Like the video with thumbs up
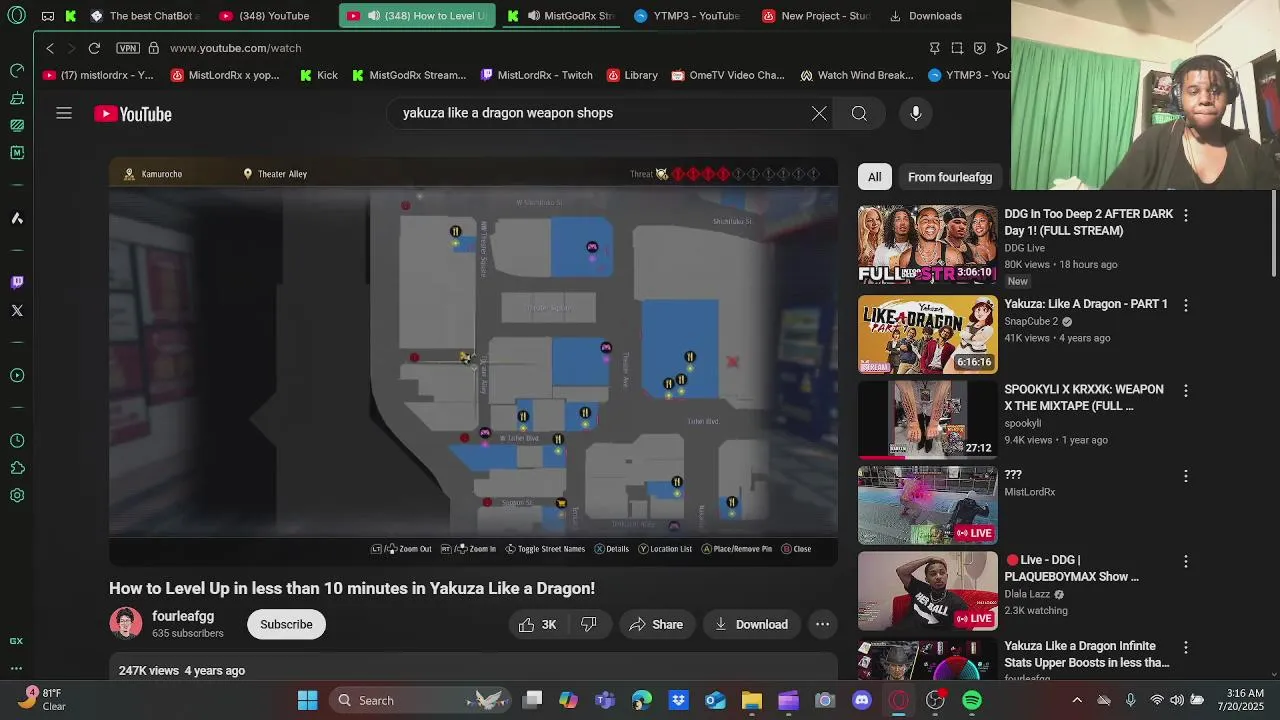The image size is (1280, 720). click(537, 624)
